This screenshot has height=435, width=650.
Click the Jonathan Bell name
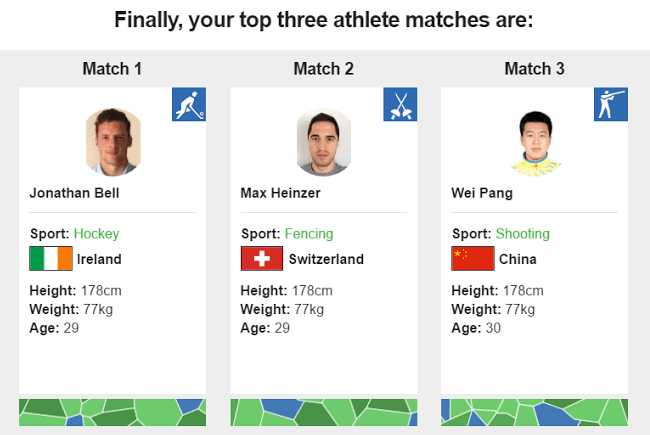pyautogui.click(x=74, y=193)
